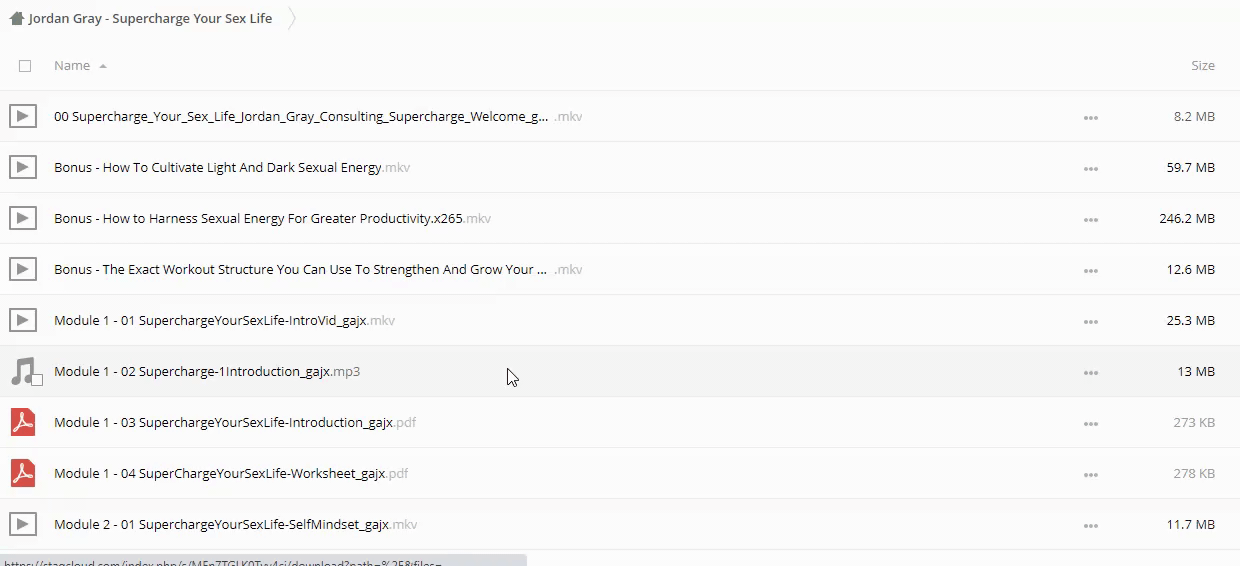Click the Jordan Gray folder breadcrumb
Image resolution: width=1240 pixels, height=566 pixels.
click(x=150, y=18)
